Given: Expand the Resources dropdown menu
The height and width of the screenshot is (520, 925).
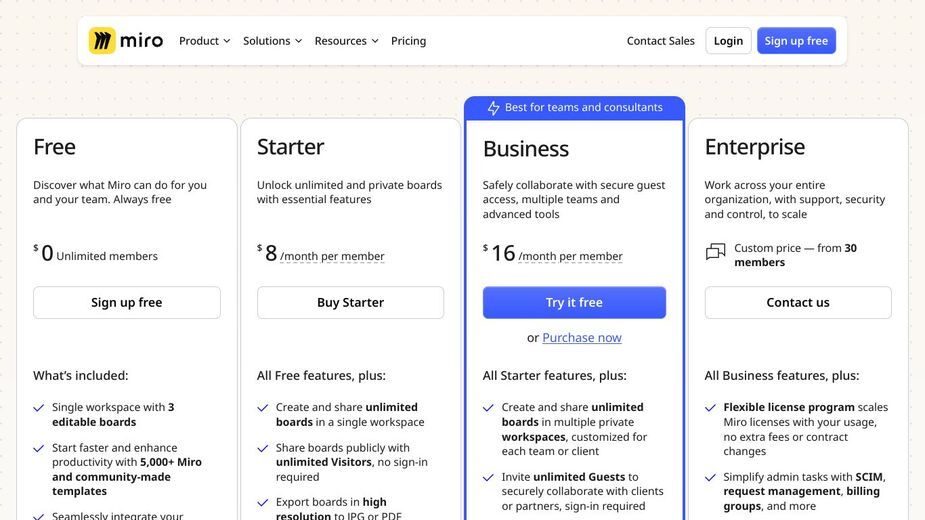Looking at the screenshot, I should (x=346, y=41).
